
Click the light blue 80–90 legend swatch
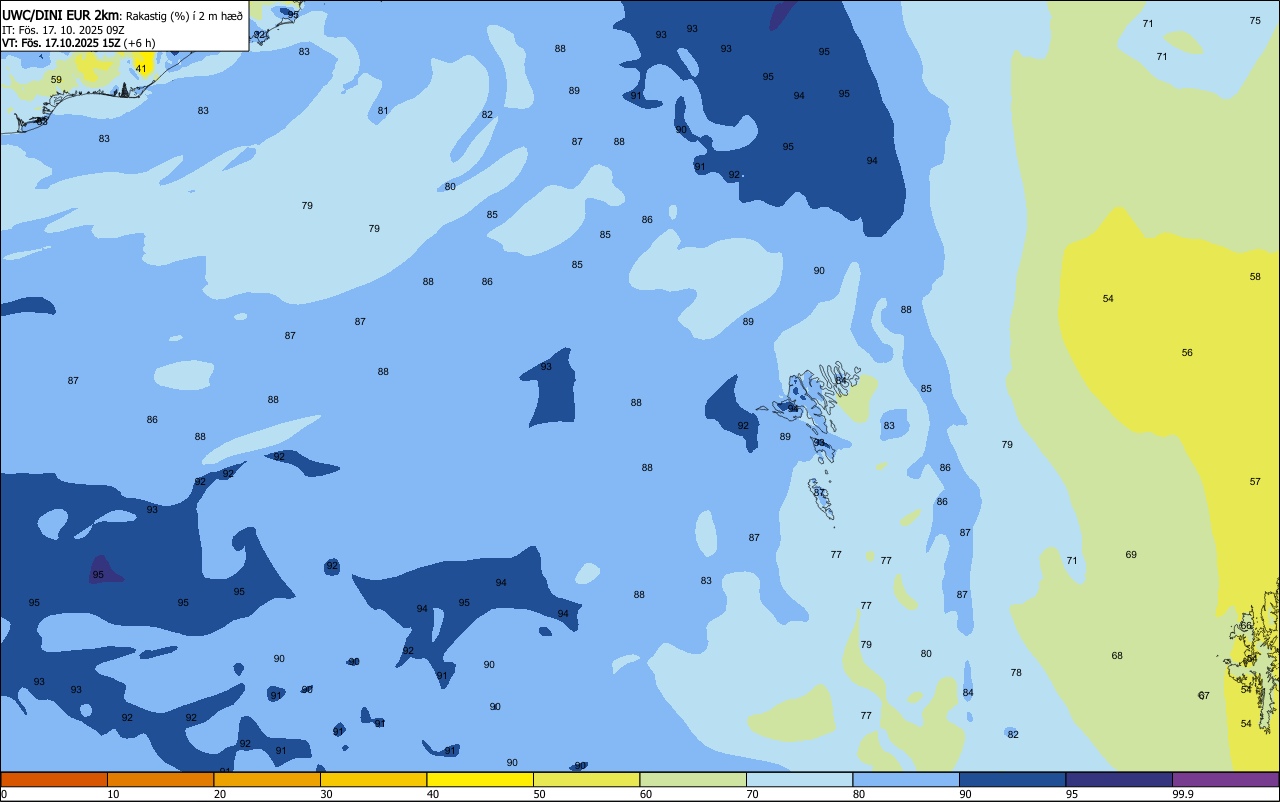(906, 779)
